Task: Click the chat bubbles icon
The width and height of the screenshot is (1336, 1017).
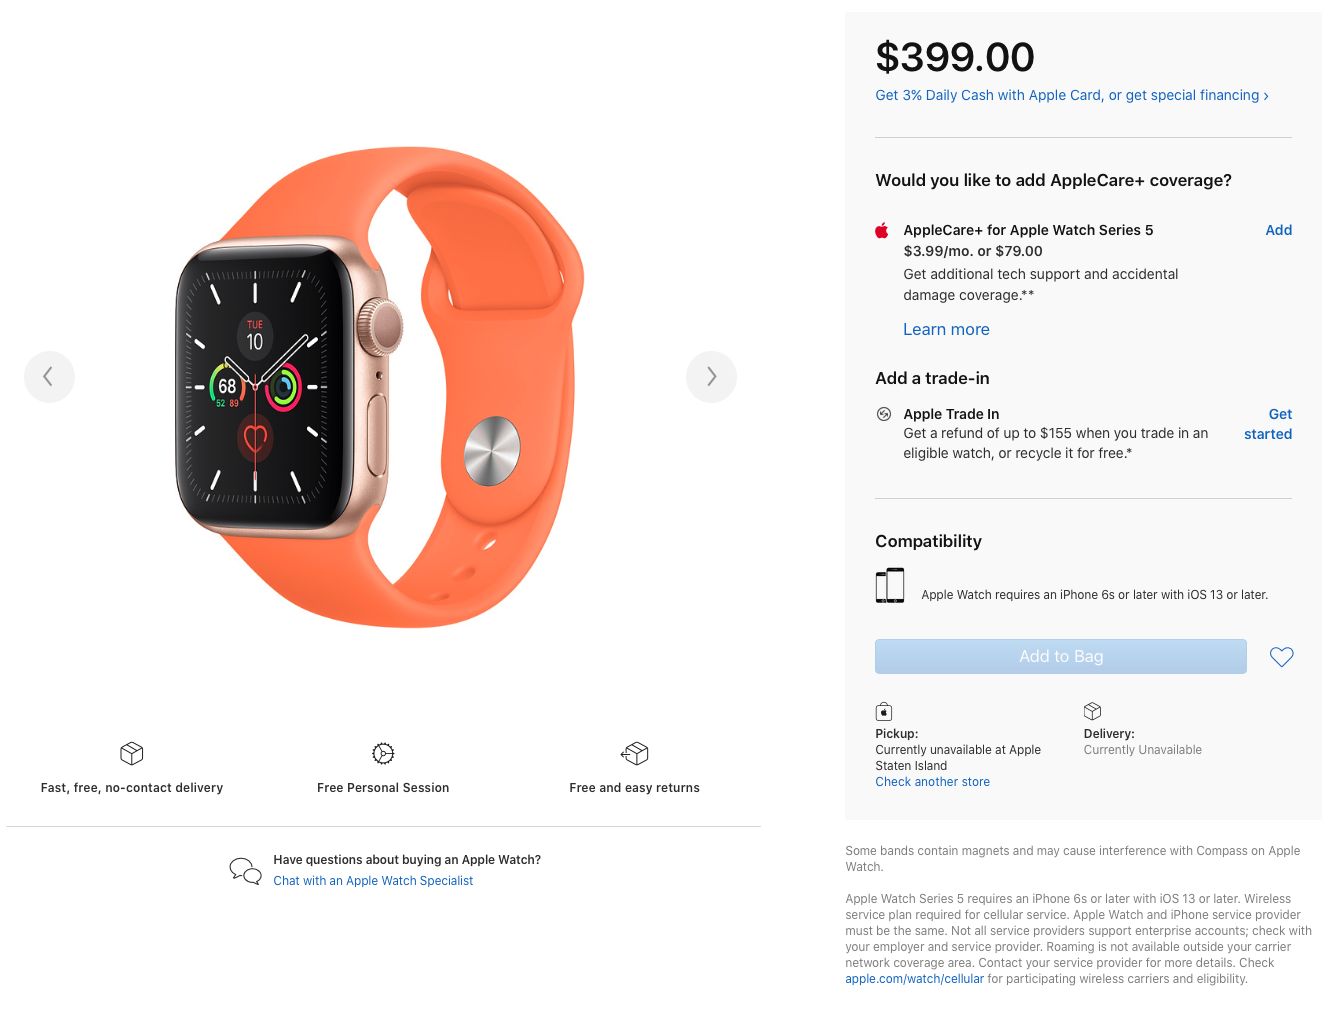Action: pos(245,870)
